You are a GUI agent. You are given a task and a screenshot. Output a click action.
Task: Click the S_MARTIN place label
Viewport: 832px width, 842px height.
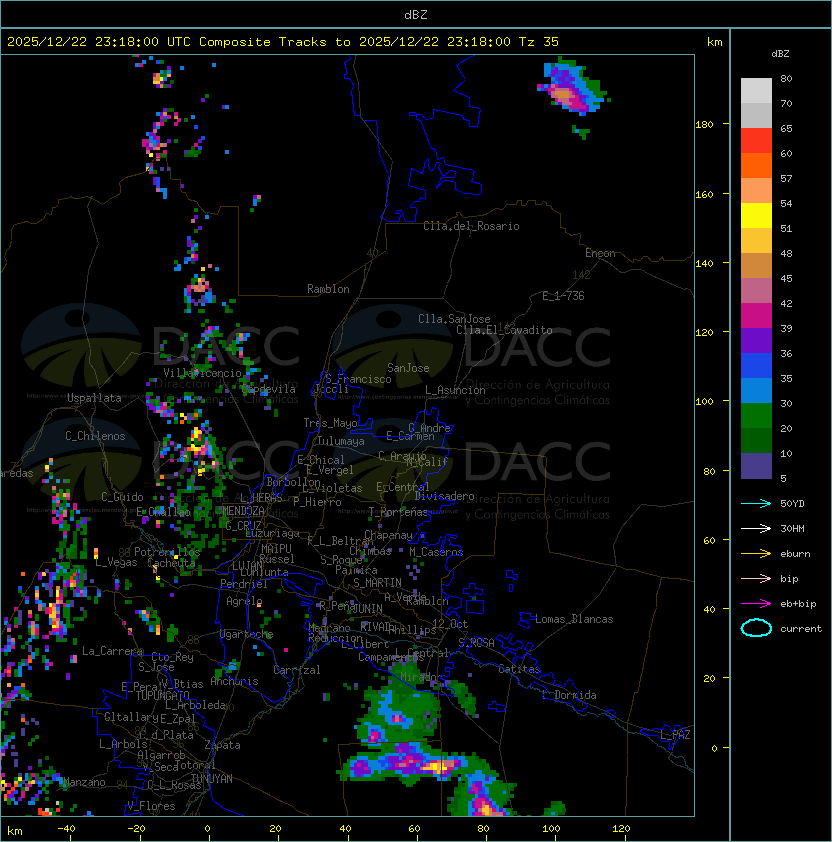(x=378, y=583)
